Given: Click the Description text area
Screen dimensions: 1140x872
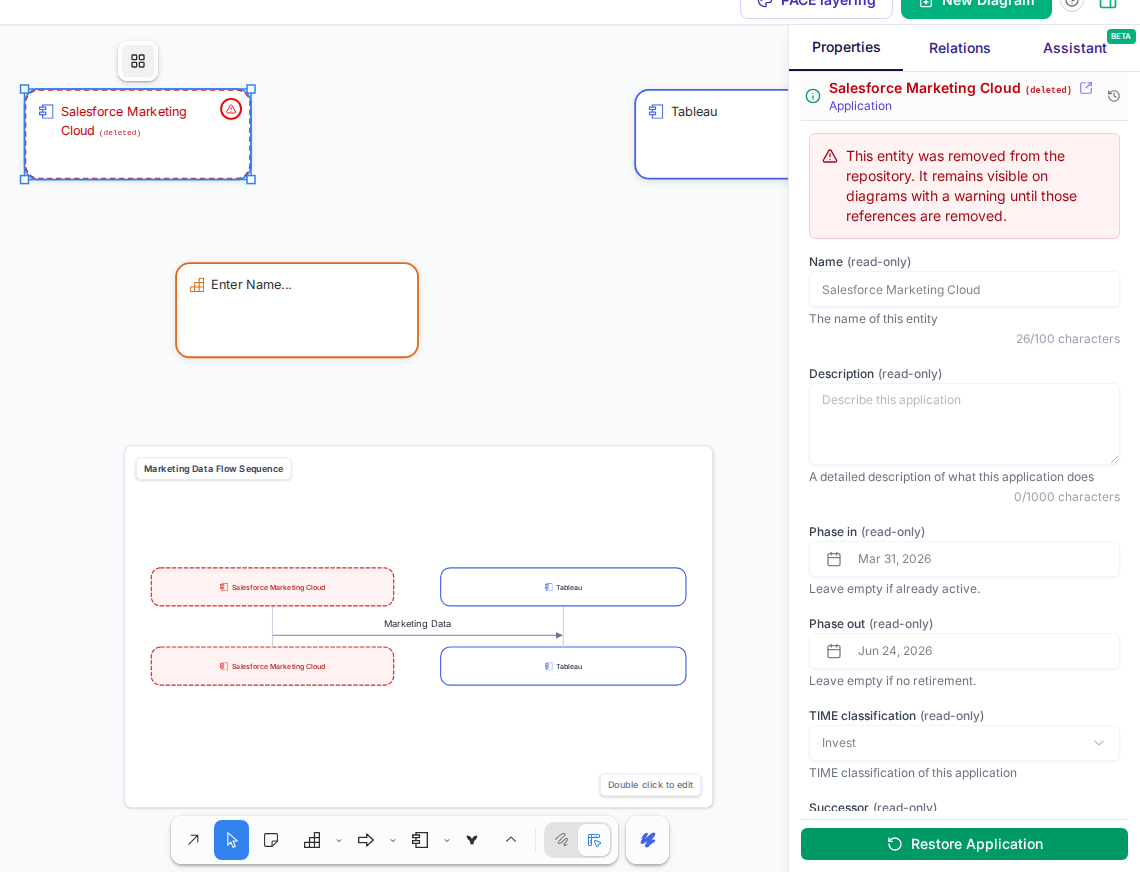Looking at the screenshot, I should tap(964, 424).
